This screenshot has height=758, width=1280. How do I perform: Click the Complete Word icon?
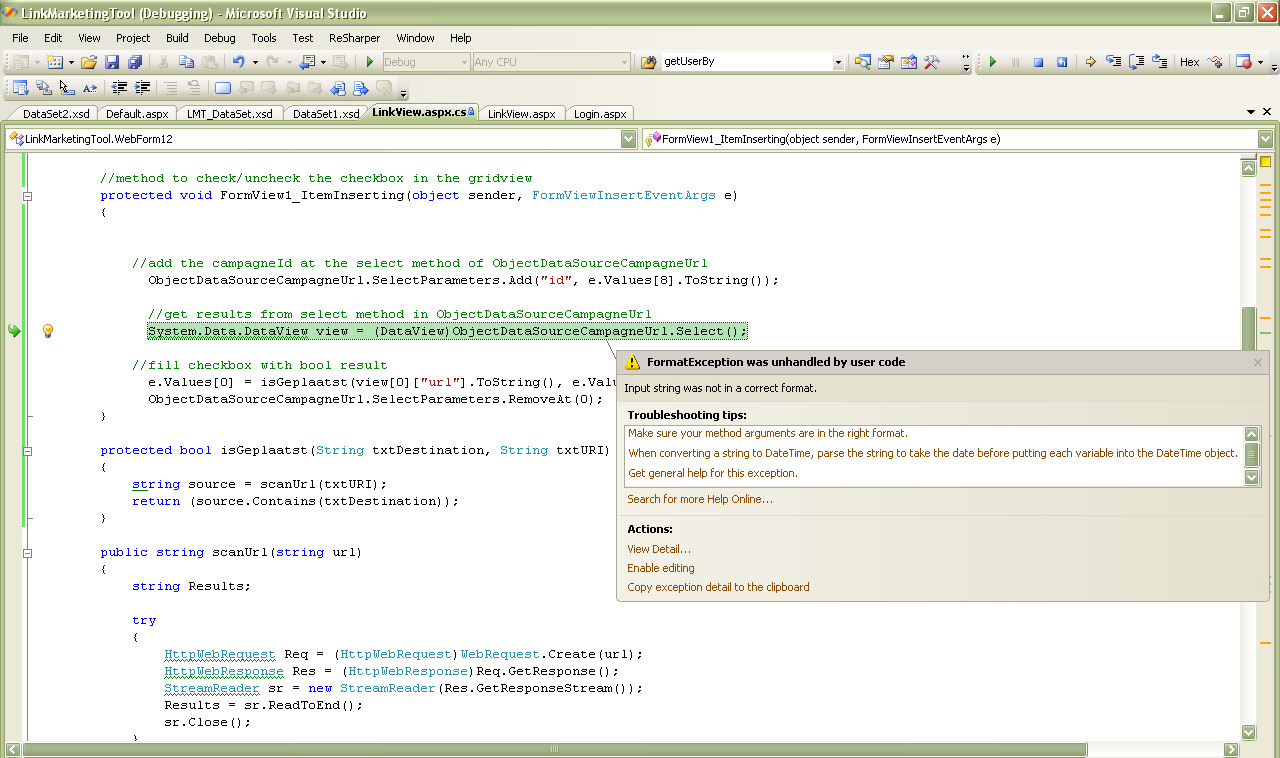[x=90, y=88]
